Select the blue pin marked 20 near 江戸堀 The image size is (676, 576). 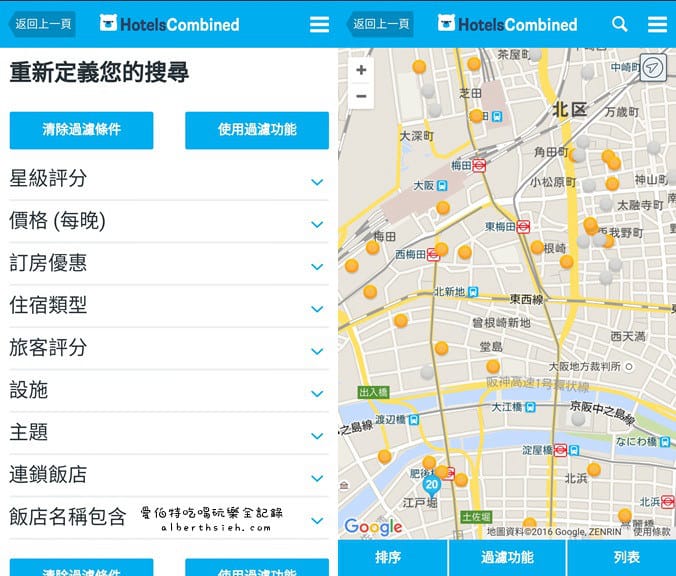pos(432,486)
